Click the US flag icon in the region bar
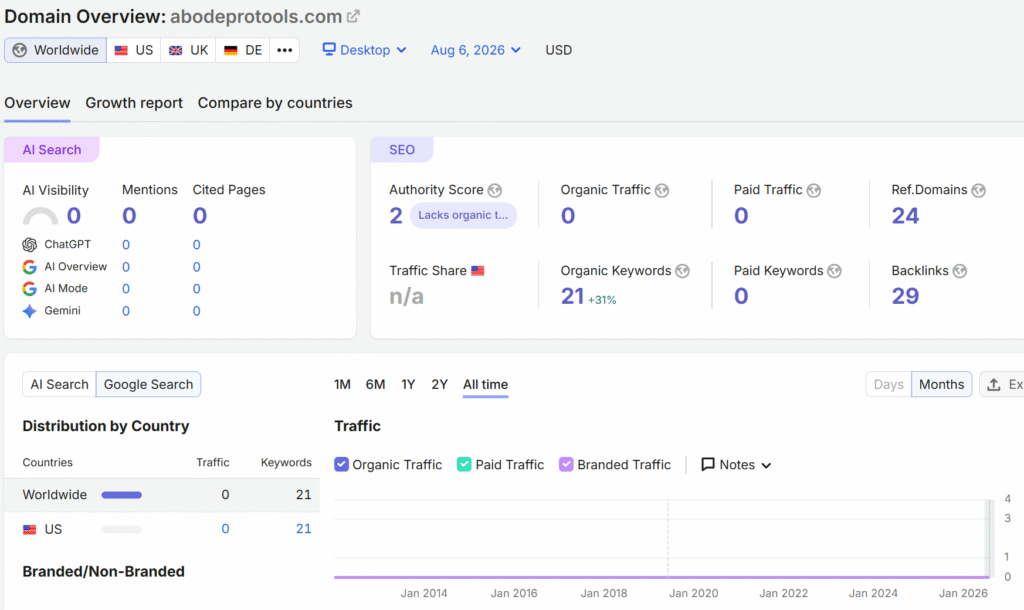 click(121, 50)
